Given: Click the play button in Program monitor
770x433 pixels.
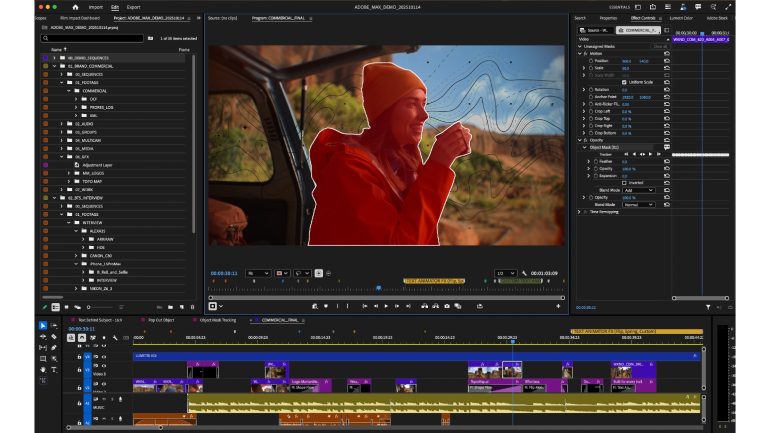Looking at the screenshot, I should (x=386, y=306).
